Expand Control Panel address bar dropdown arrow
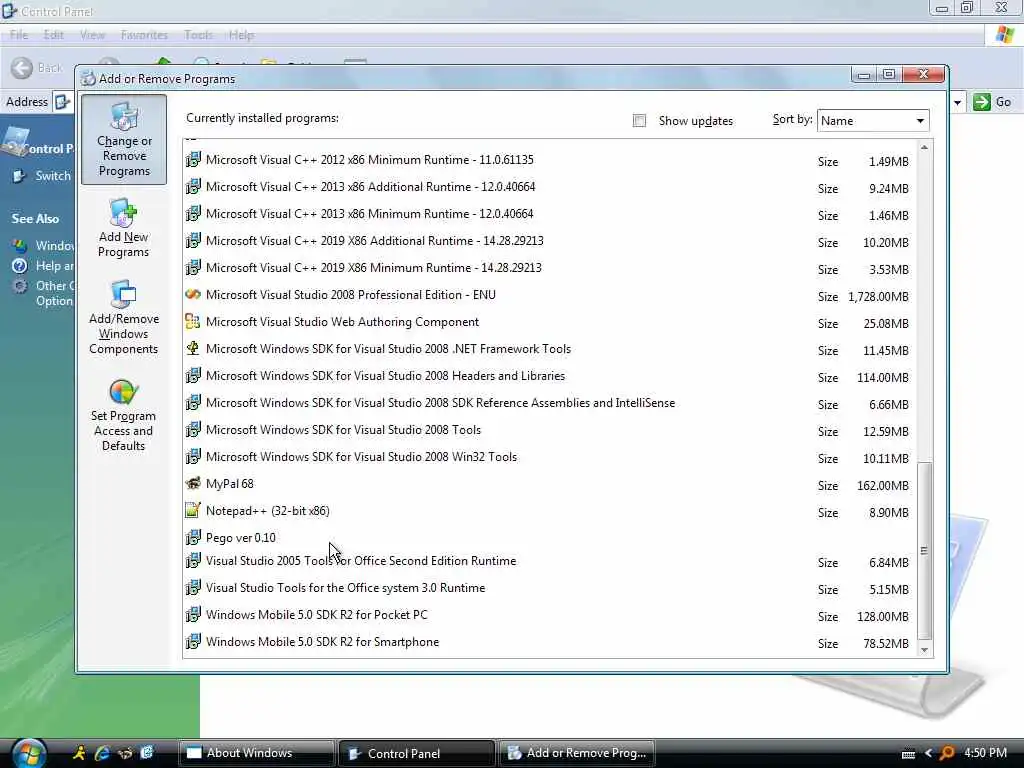The width and height of the screenshot is (1024, 768). pos(957,103)
